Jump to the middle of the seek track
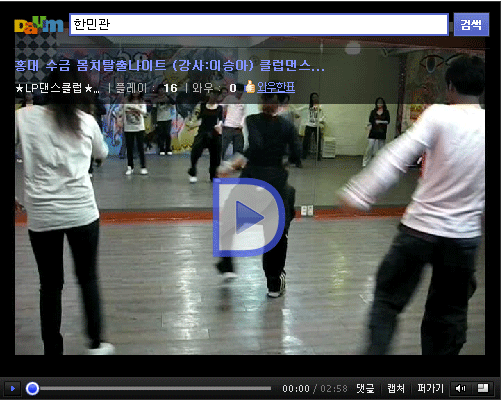The width and height of the screenshot is (501, 402). (149, 388)
